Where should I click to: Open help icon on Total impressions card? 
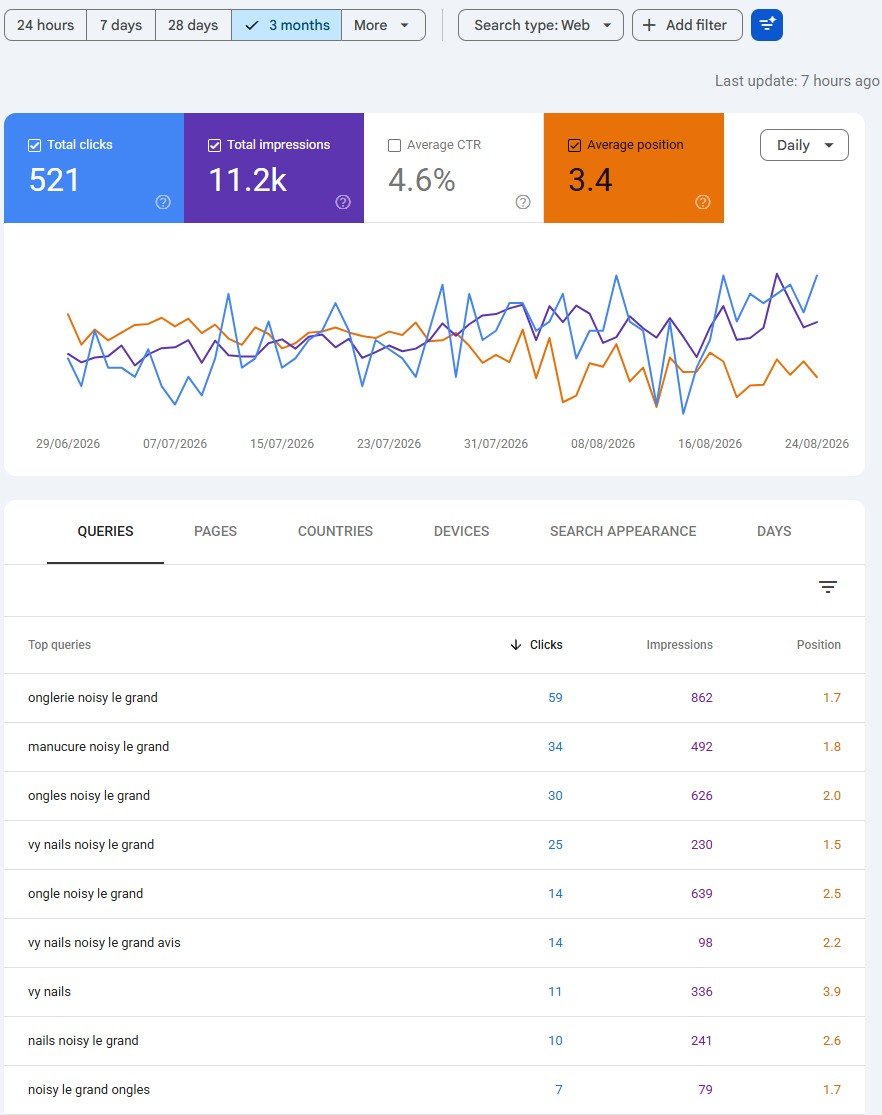(x=343, y=202)
